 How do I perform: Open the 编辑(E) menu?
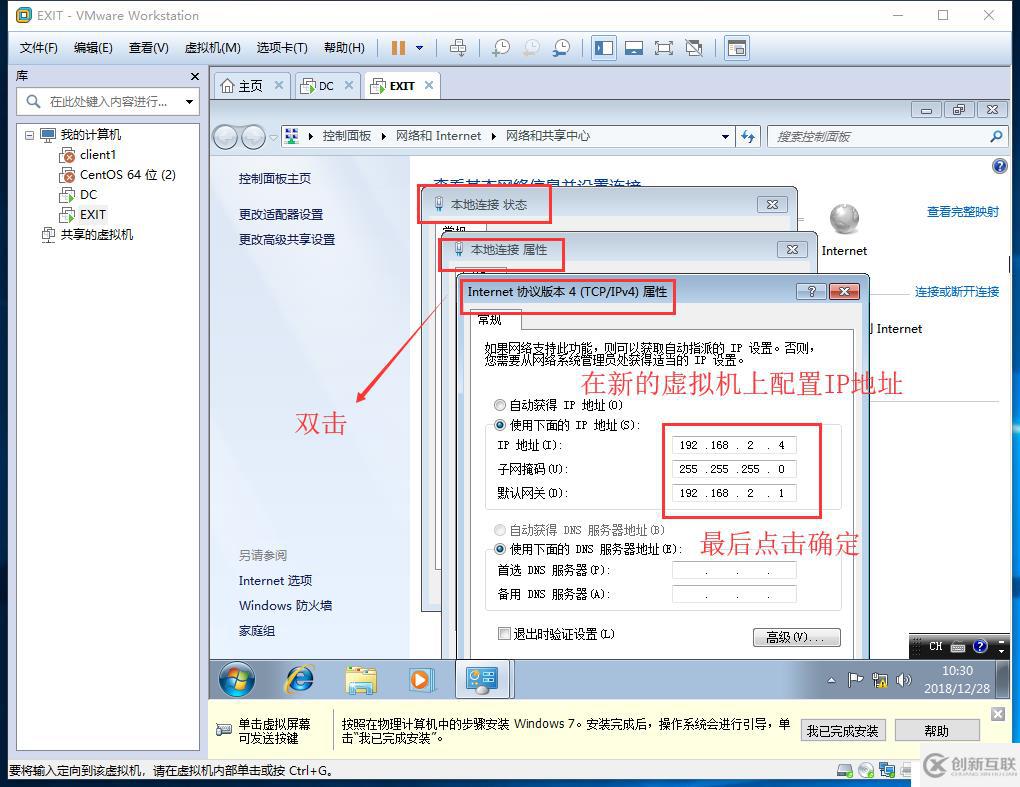[93, 47]
